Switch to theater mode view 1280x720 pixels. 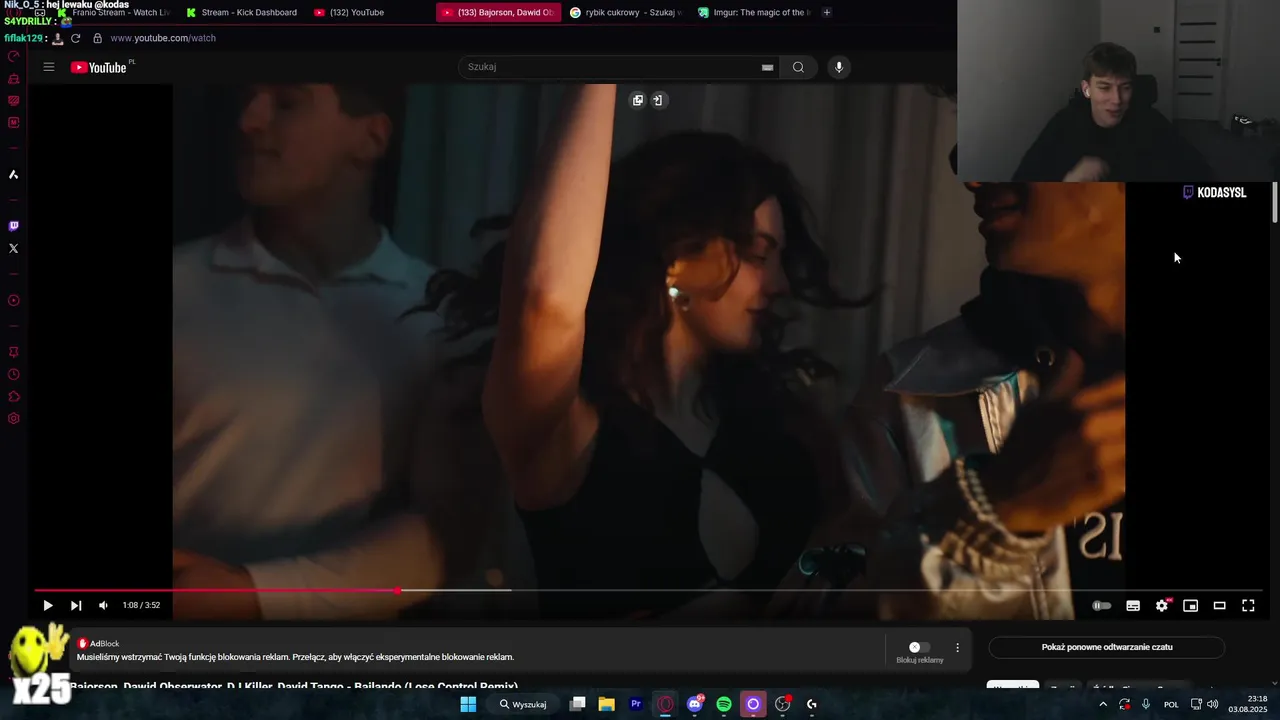(x=1219, y=605)
